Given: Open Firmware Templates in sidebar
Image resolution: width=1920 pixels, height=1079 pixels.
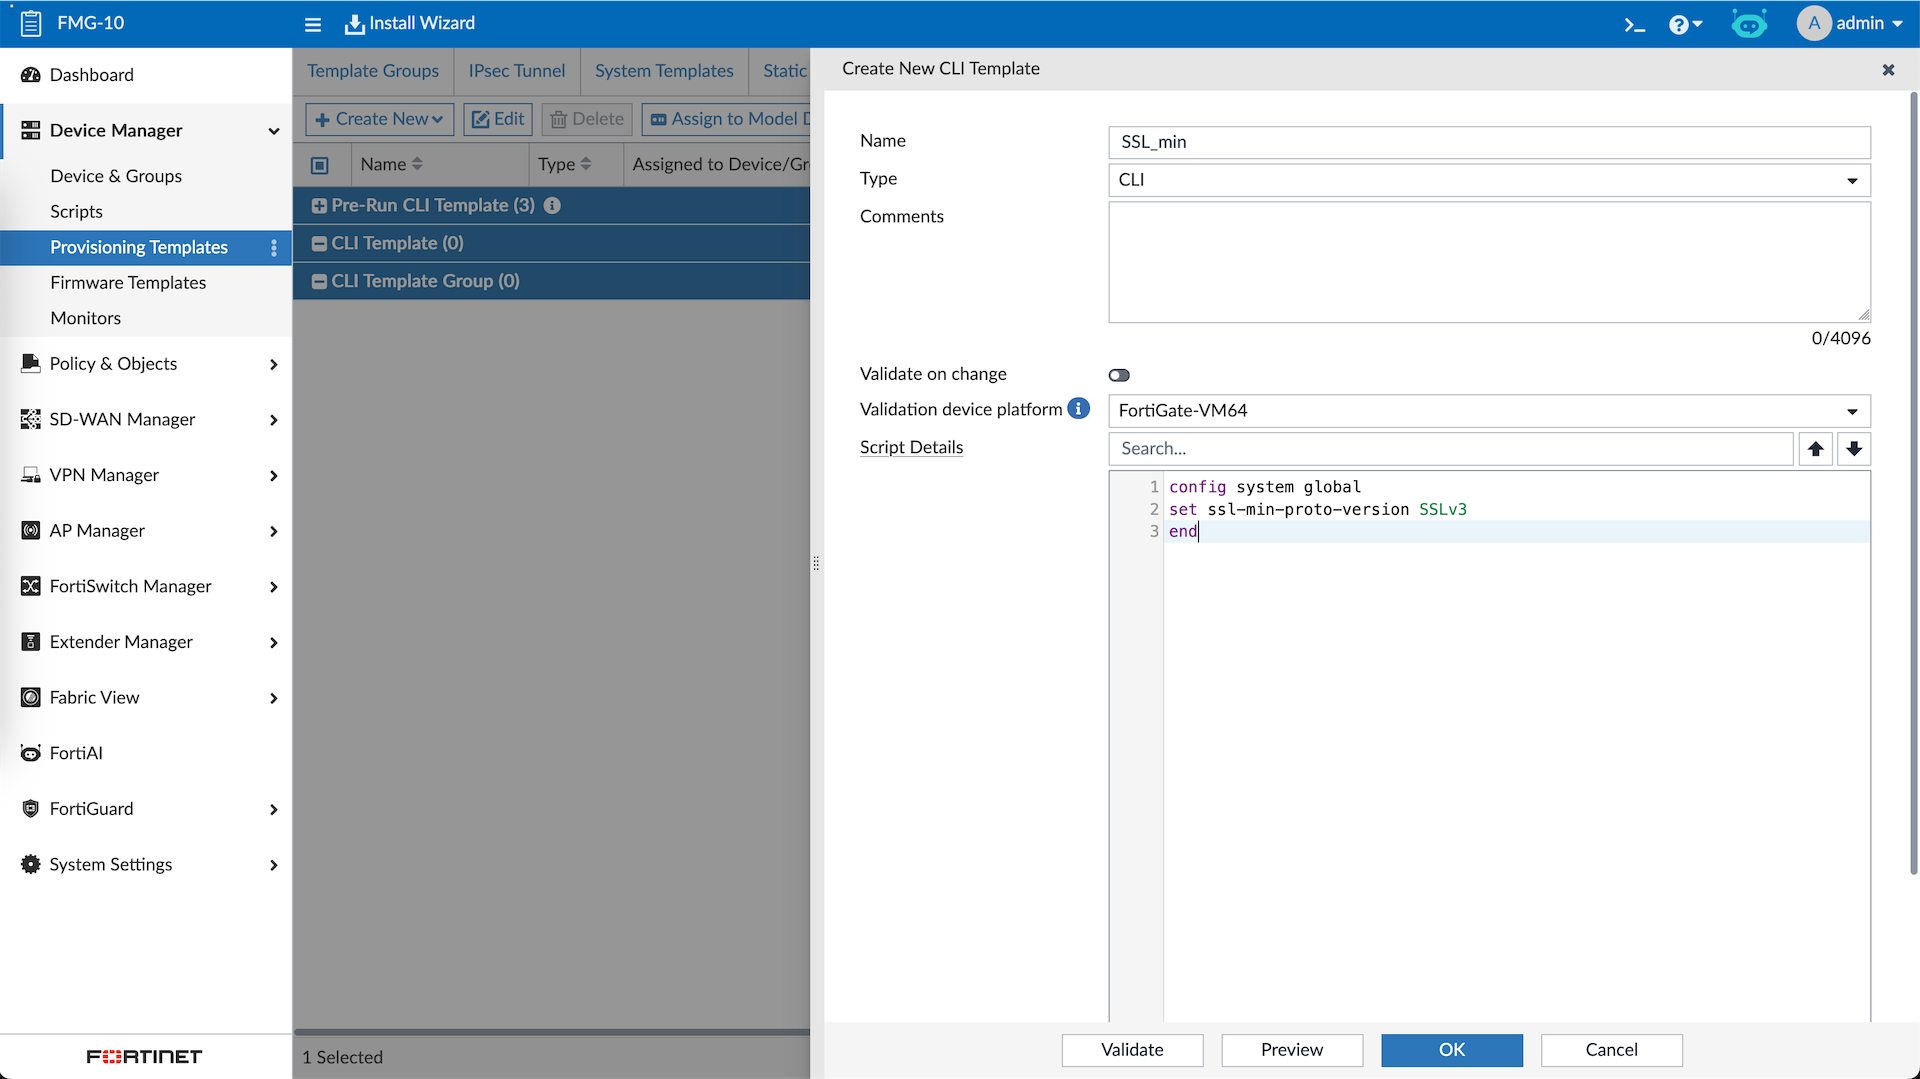Looking at the screenshot, I should 128,283.
